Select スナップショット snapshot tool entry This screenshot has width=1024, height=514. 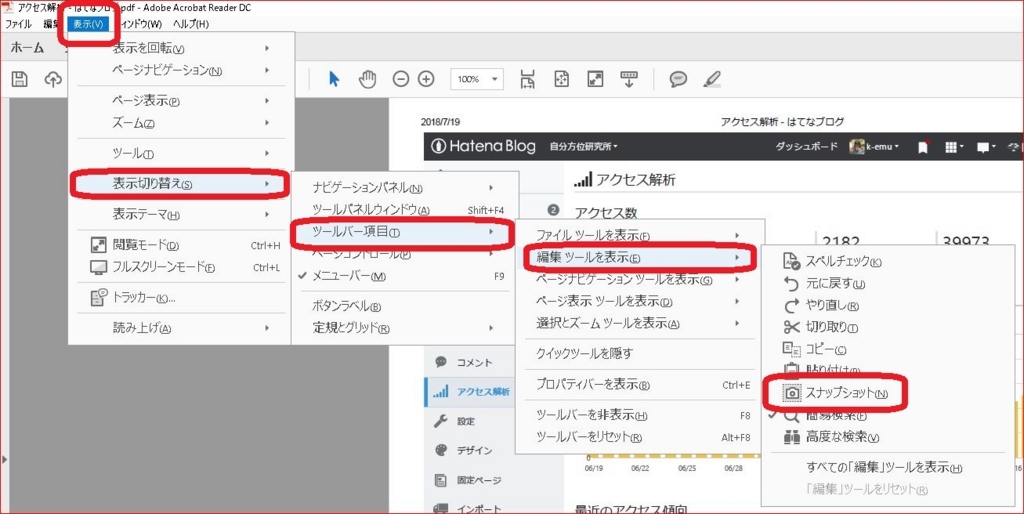point(888,393)
